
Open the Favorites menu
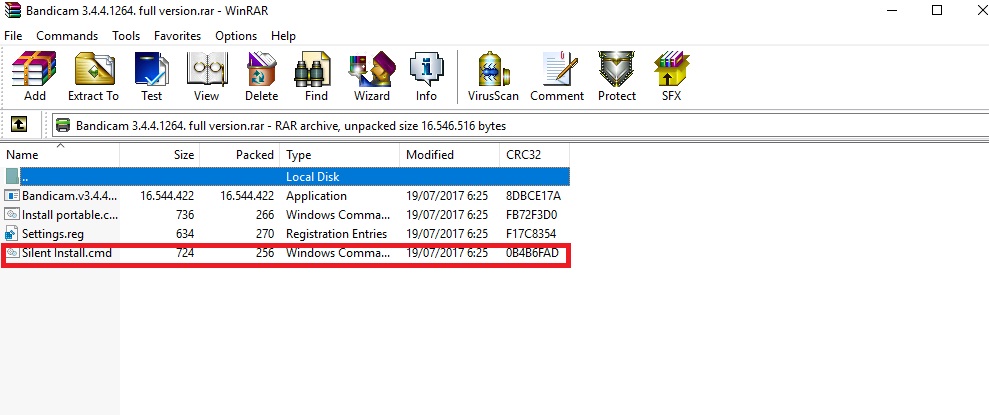tap(177, 36)
